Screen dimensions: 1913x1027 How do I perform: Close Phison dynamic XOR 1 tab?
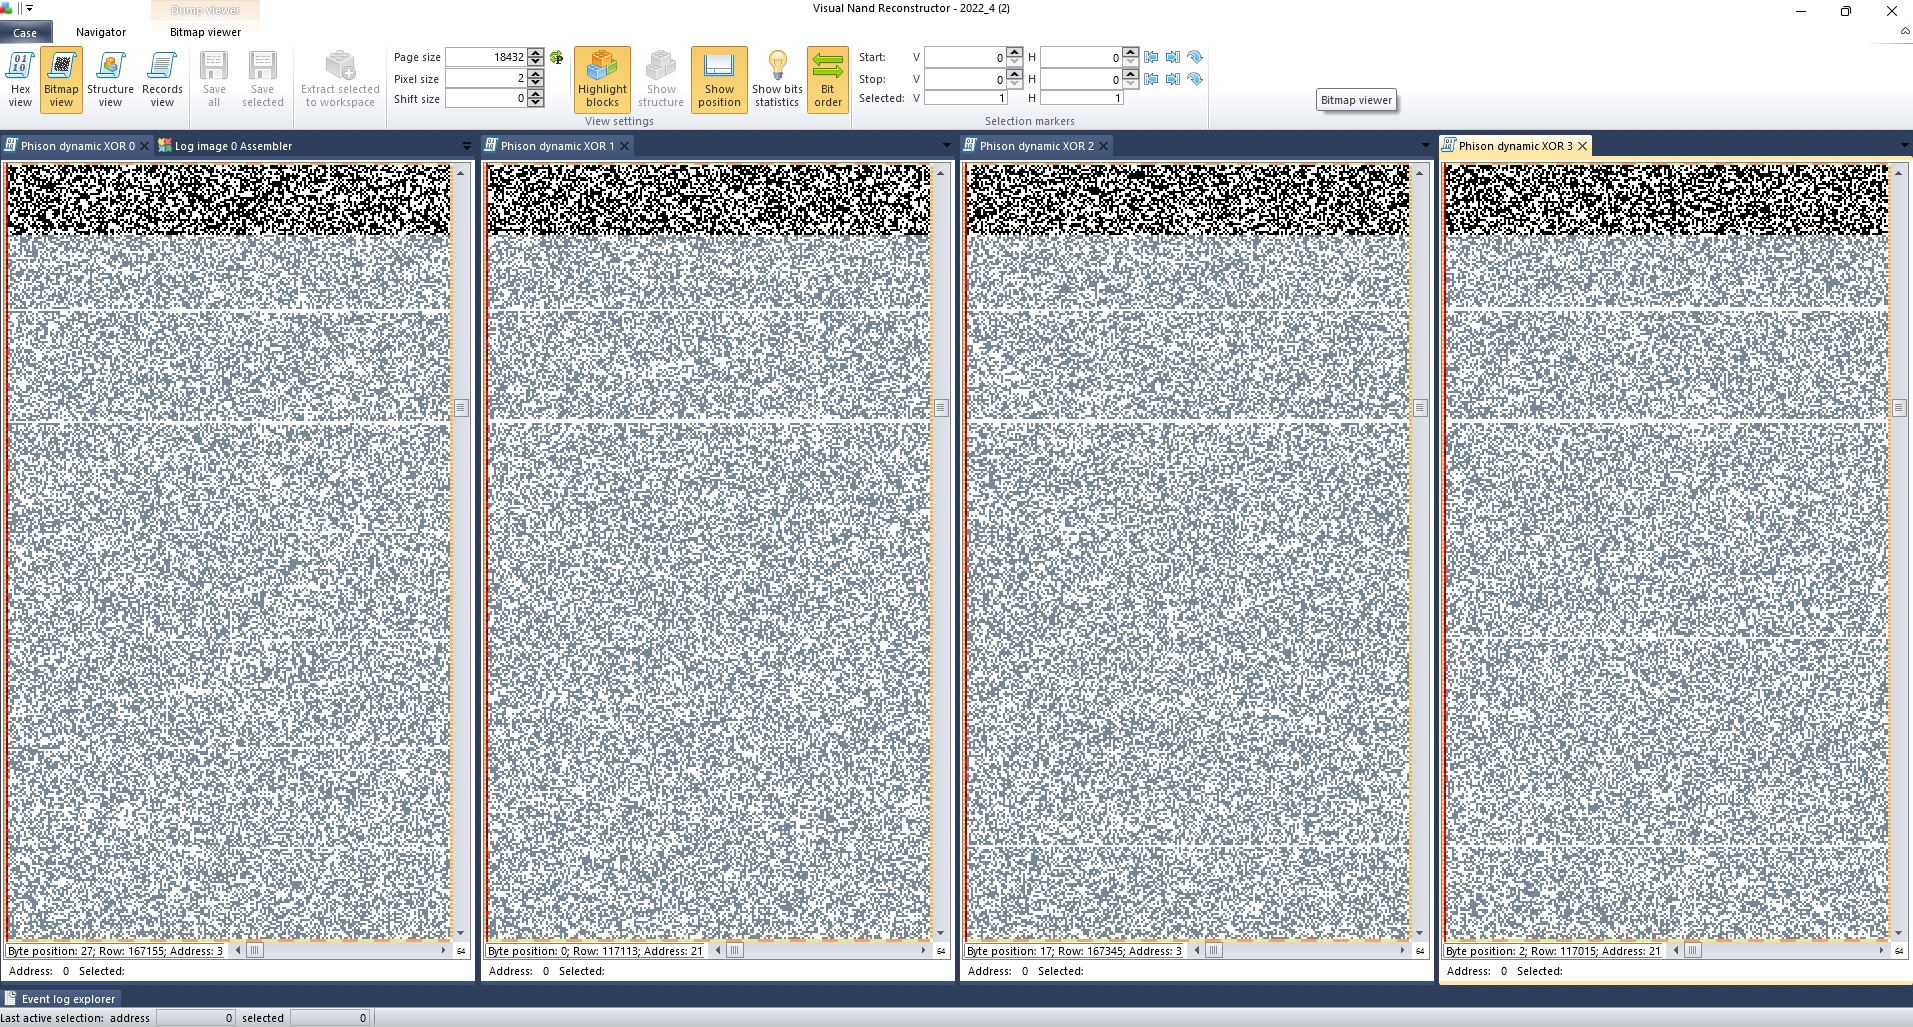pyautogui.click(x=624, y=146)
